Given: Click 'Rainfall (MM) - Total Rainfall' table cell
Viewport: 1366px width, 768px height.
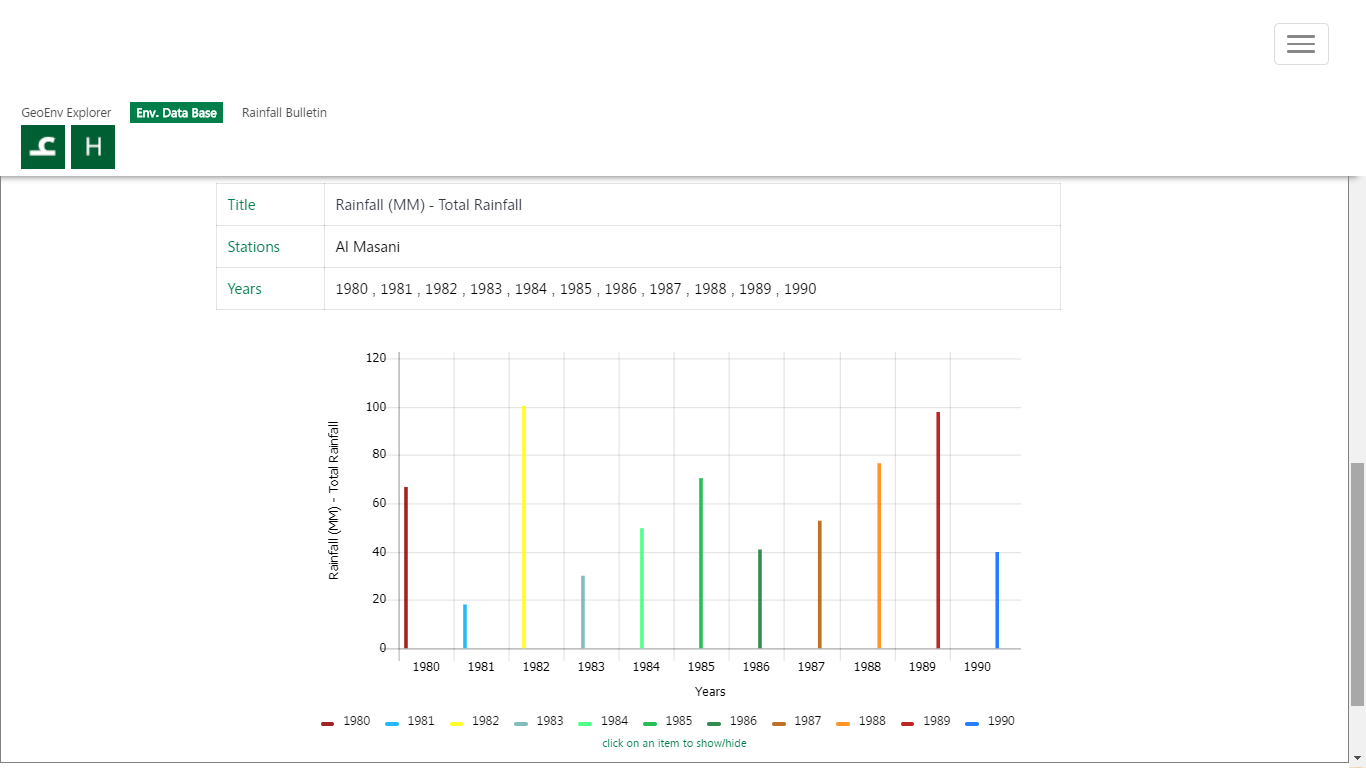Looking at the screenshot, I should [x=692, y=205].
